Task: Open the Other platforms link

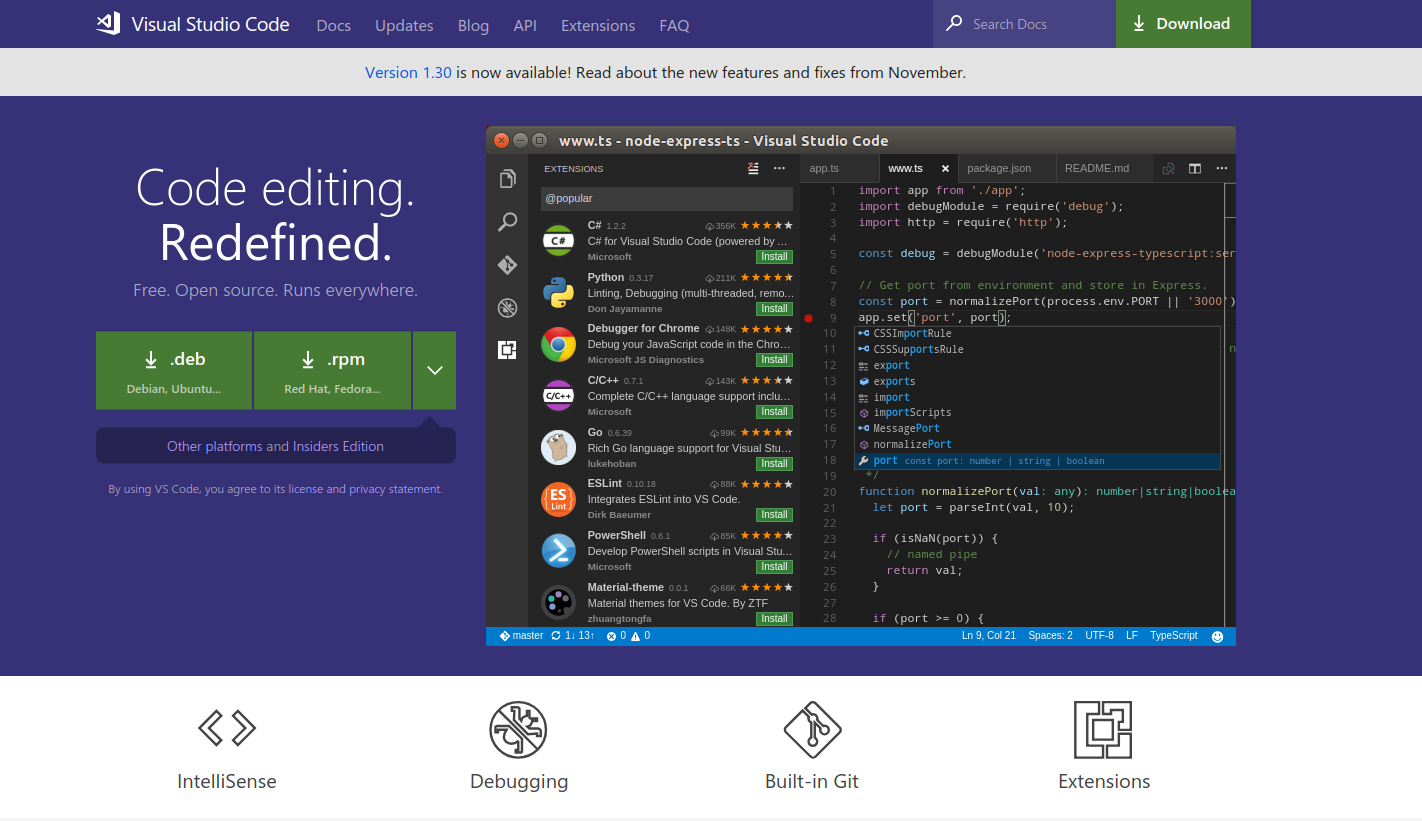Action: 215,446
